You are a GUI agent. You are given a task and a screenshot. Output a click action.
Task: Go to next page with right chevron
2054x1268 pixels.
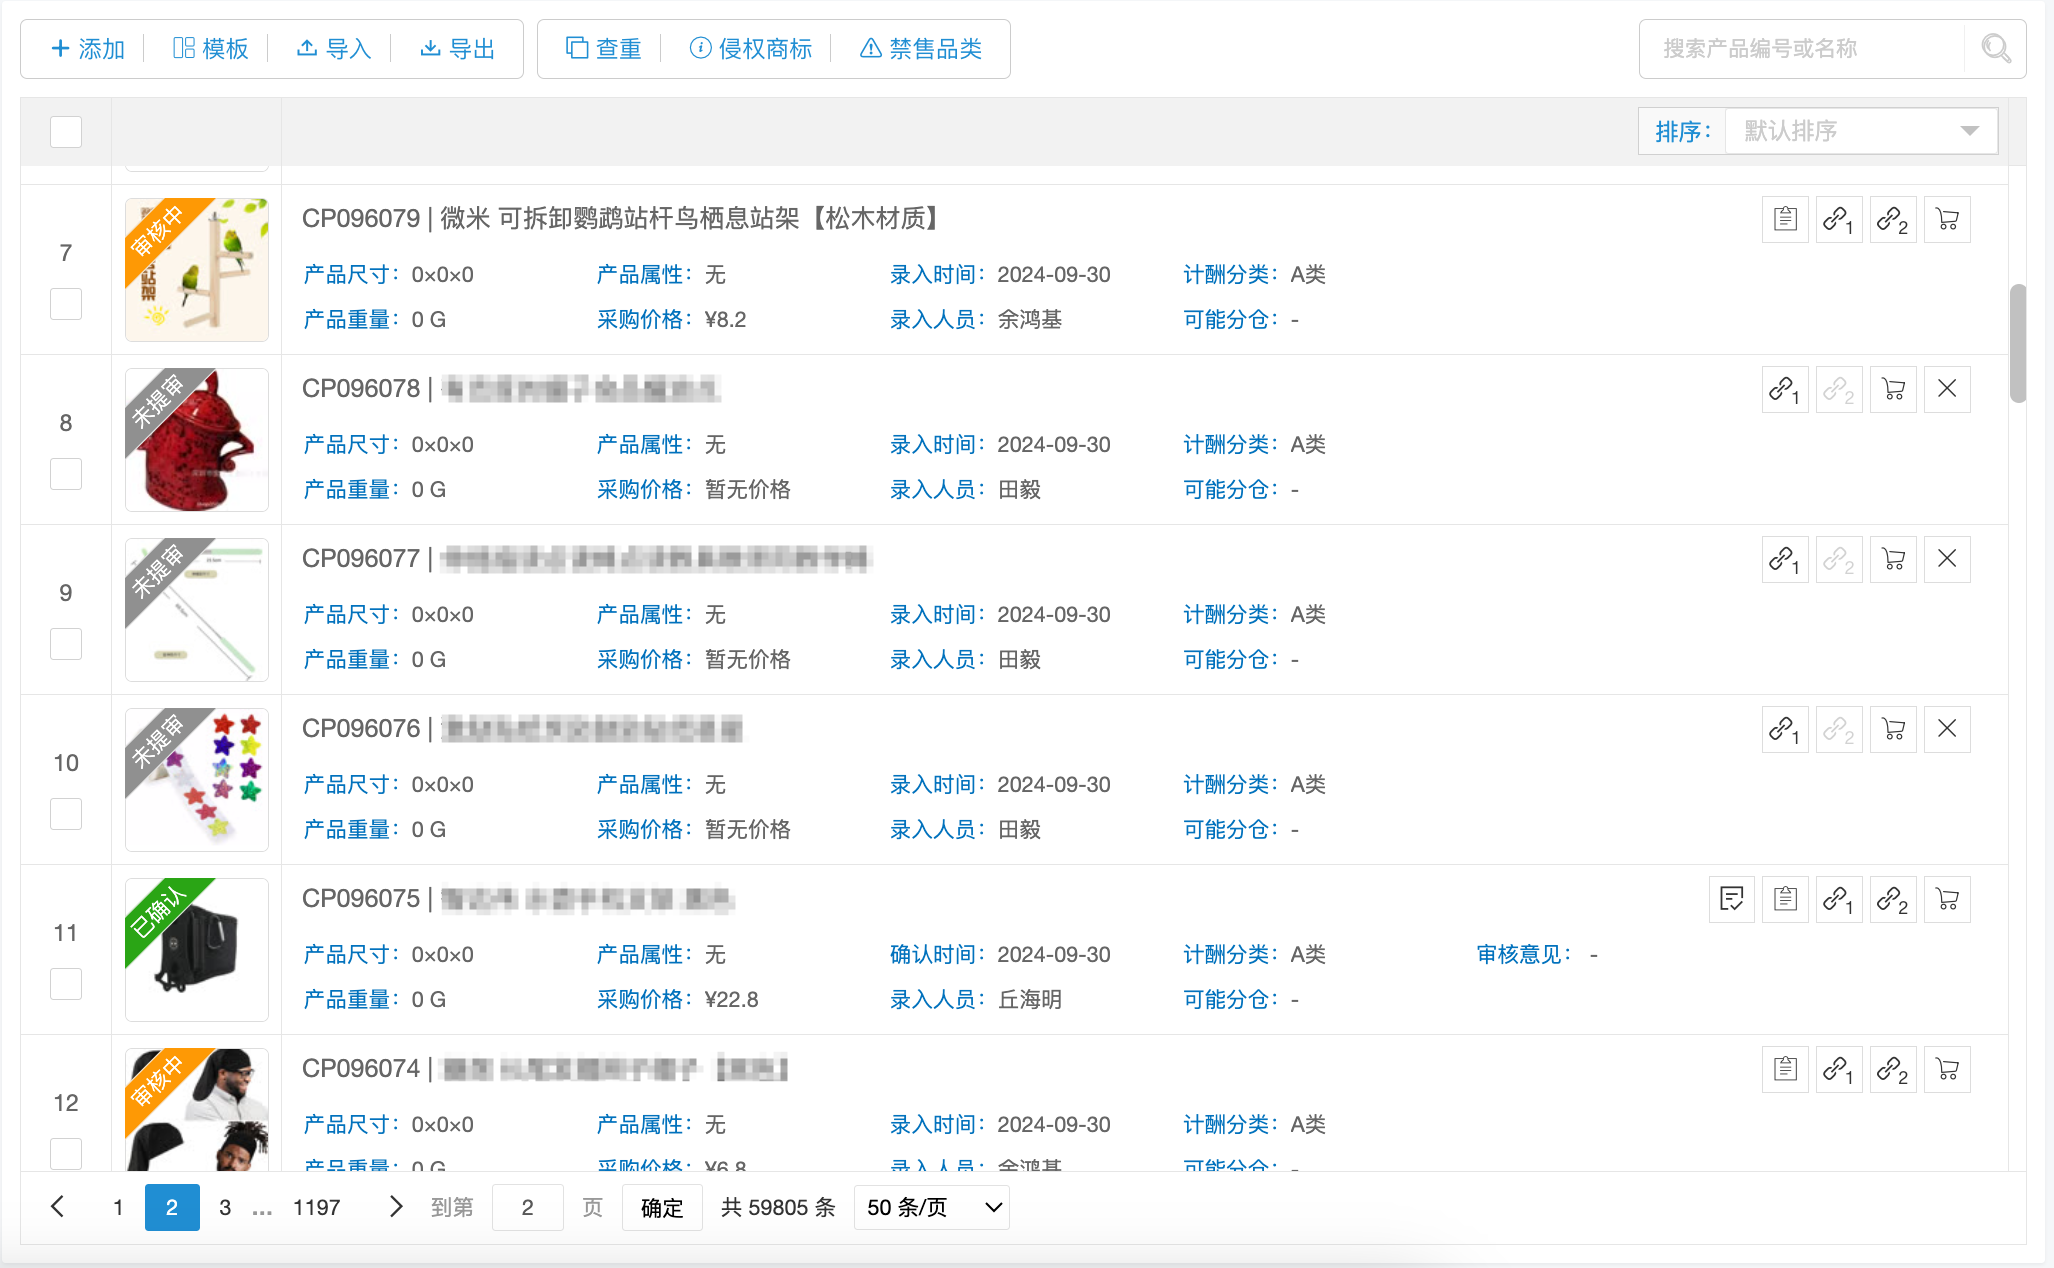click(x=396, y=1207)
